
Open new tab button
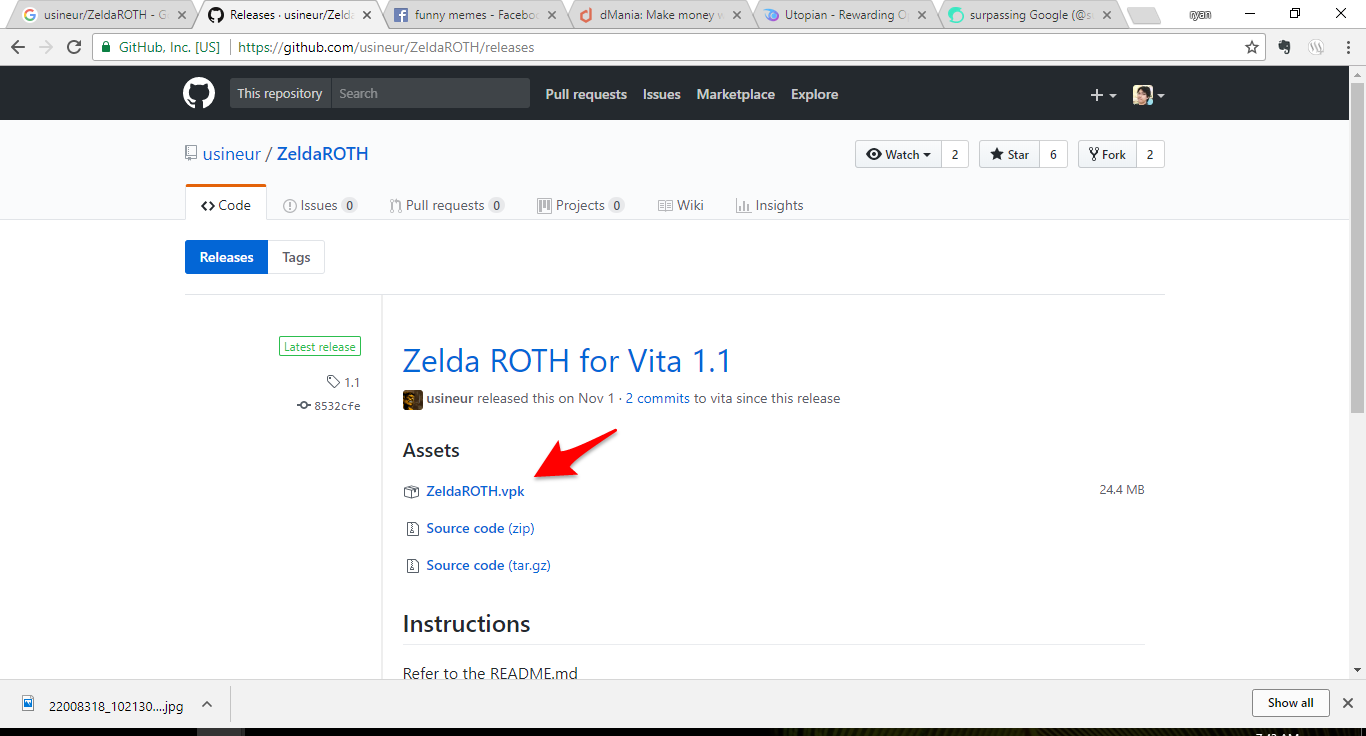[x=1142, y=15]
